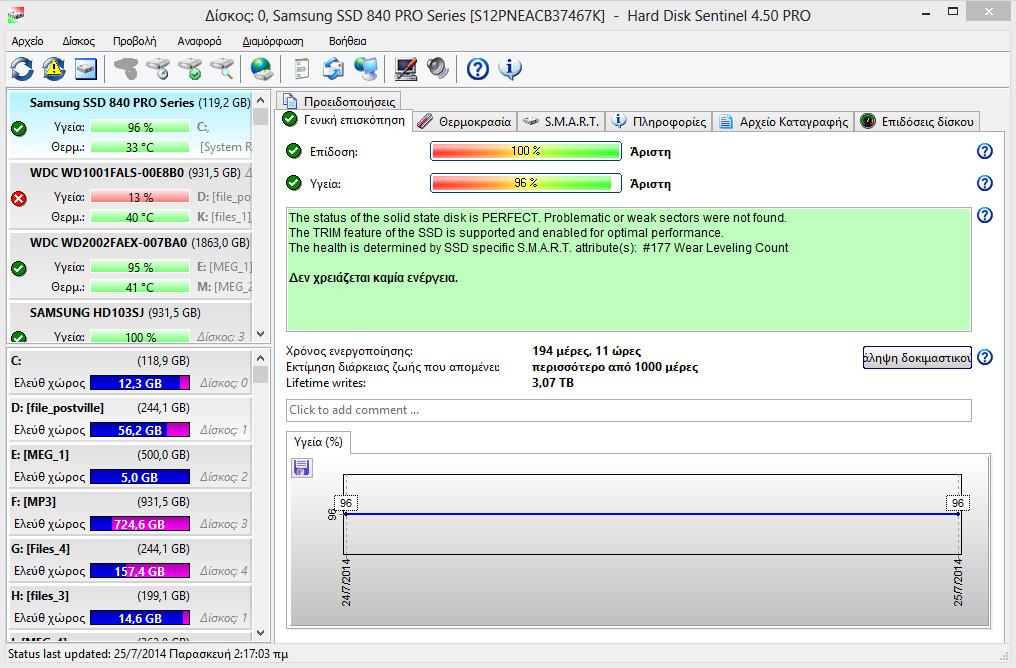Click the blue info bubble toolbar icon
This screenshot has height=668, width=1016.
click(x=510, y=69)
